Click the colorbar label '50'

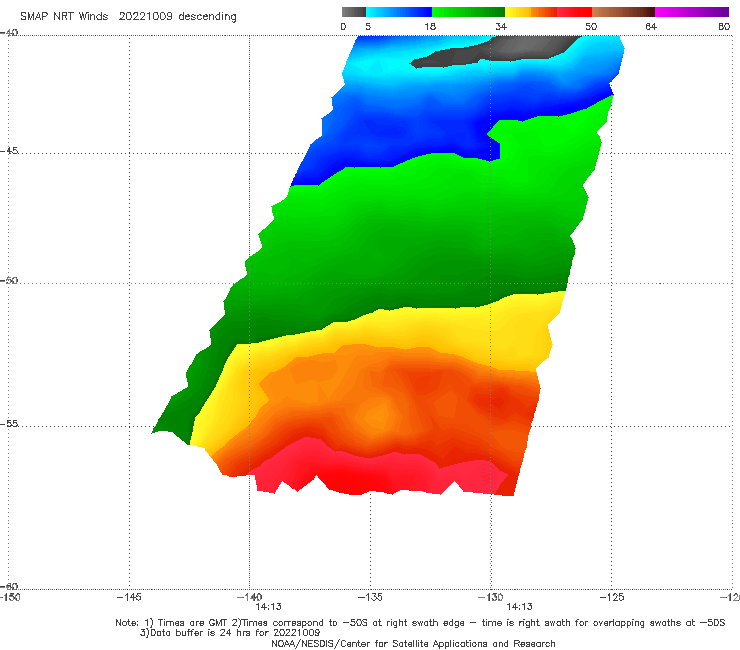coord(591,26)
